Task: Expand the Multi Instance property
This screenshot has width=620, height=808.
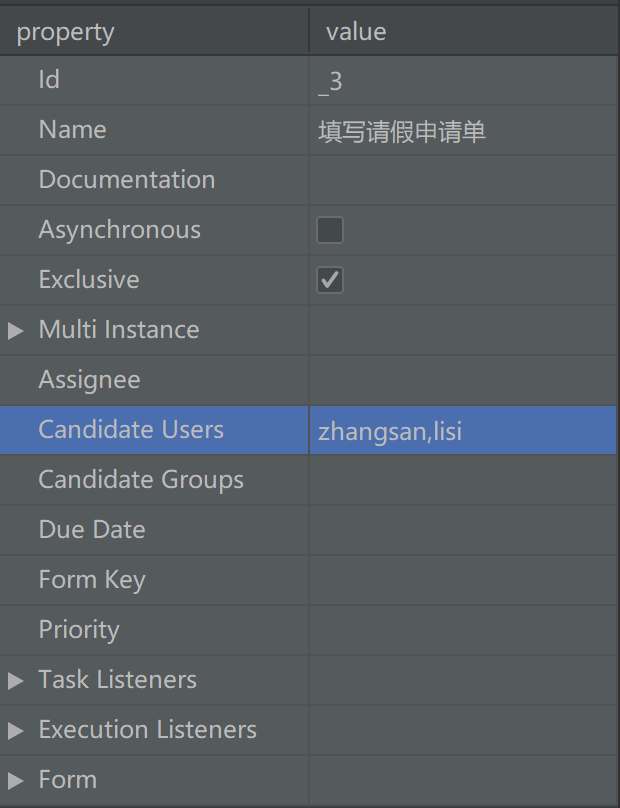Action: pyautogui.click(x=15, y=330)
